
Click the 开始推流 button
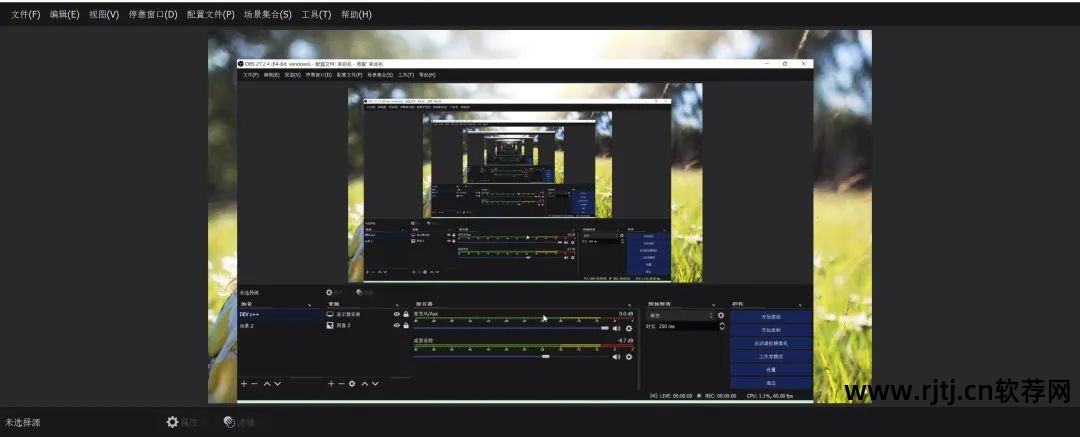(770, 316)
